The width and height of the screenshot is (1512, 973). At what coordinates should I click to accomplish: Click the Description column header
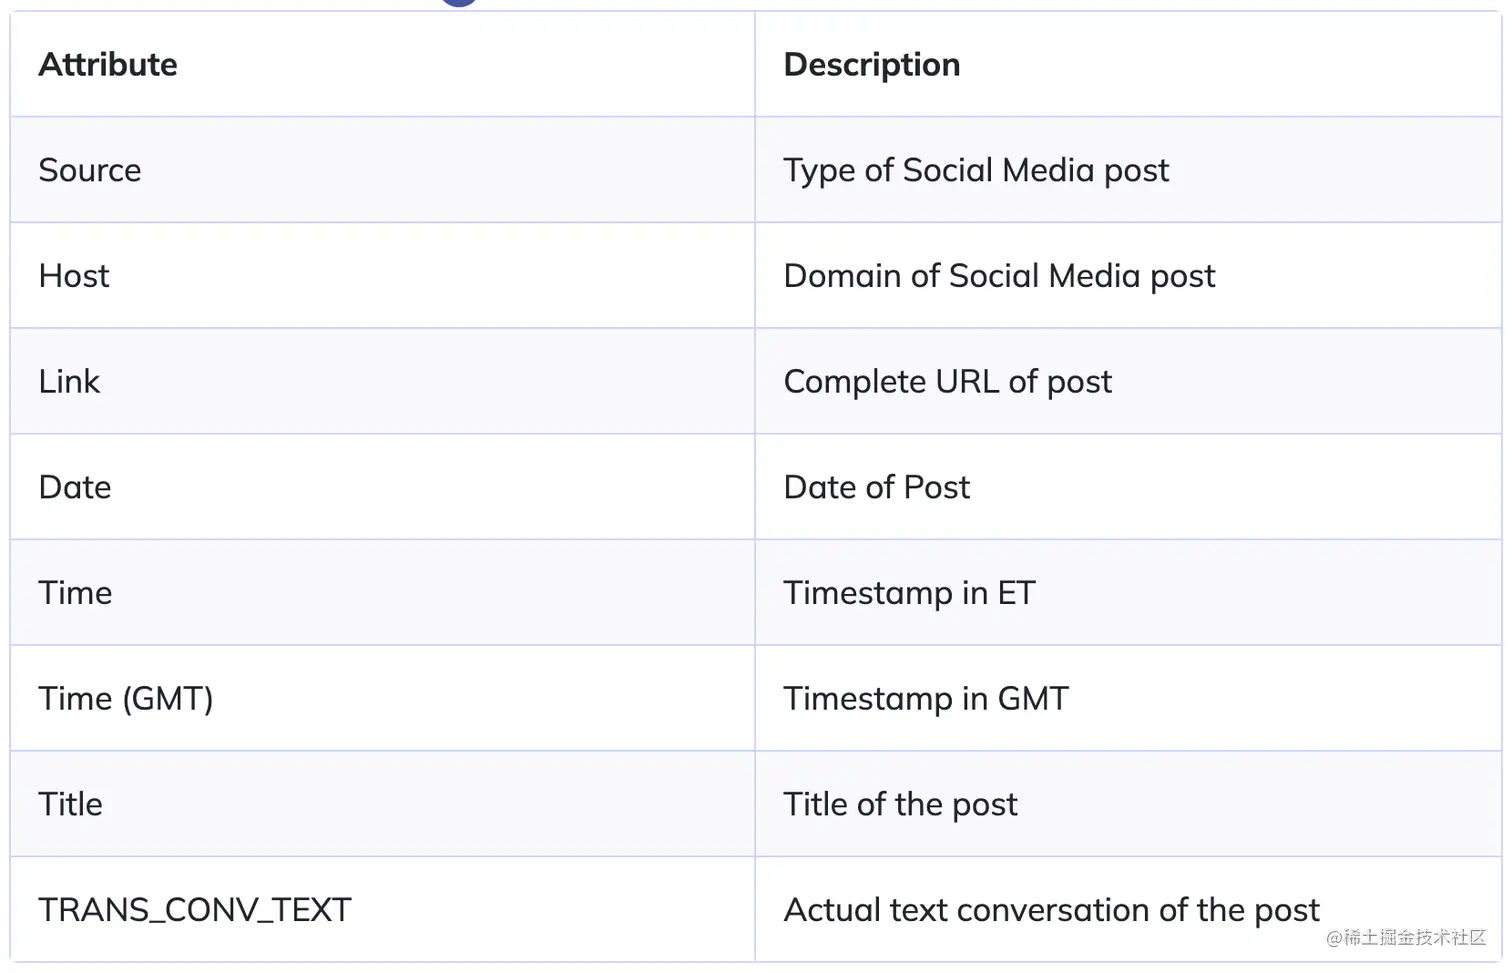coord(871,65)
